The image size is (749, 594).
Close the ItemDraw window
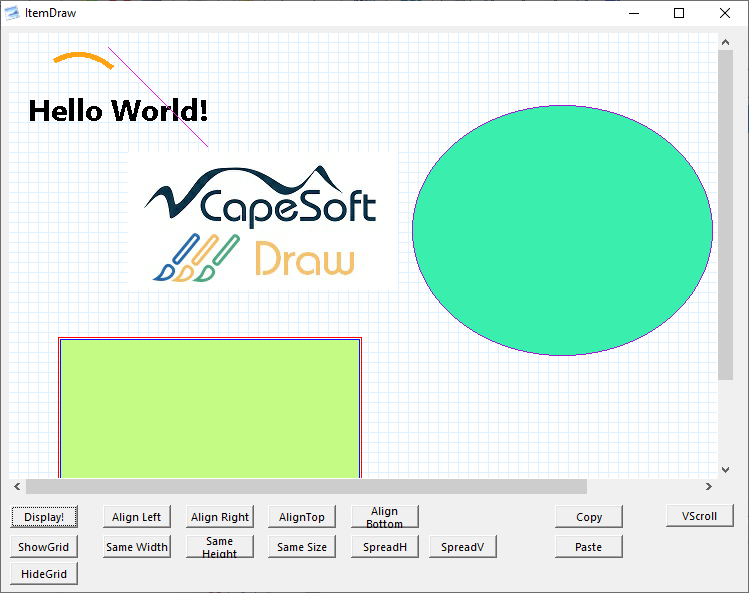725,13
